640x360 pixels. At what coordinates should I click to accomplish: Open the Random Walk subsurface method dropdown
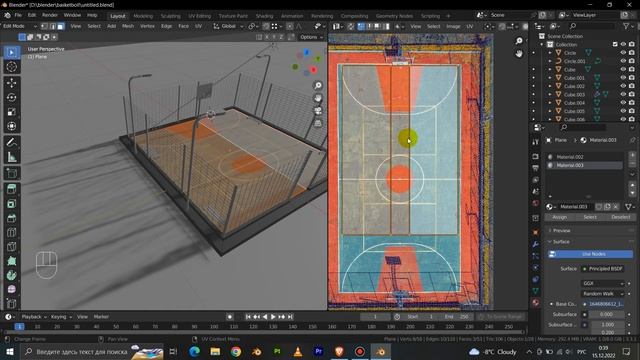coord(603,293)
